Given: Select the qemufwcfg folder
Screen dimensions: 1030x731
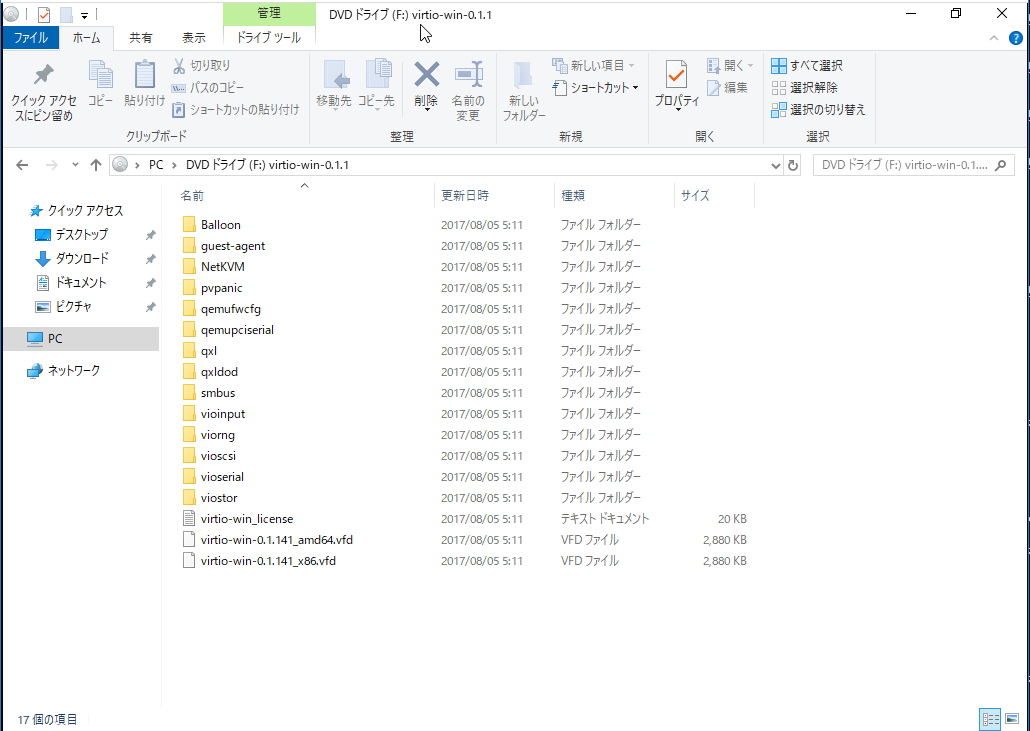Looking at the screenshot, I should pyautogui.click(x=231, y=309).
